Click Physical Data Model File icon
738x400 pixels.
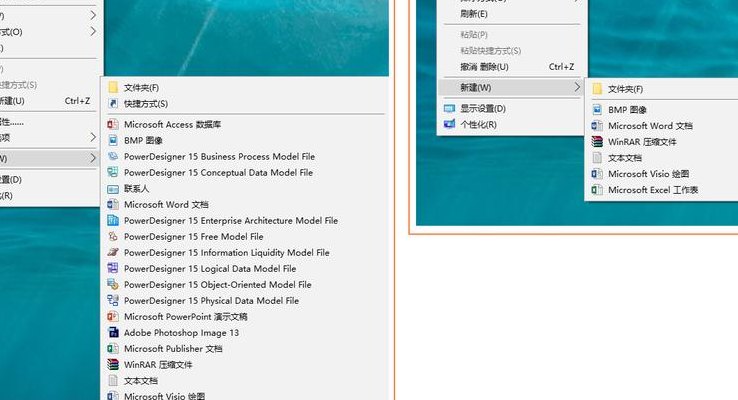pos(113,300)
